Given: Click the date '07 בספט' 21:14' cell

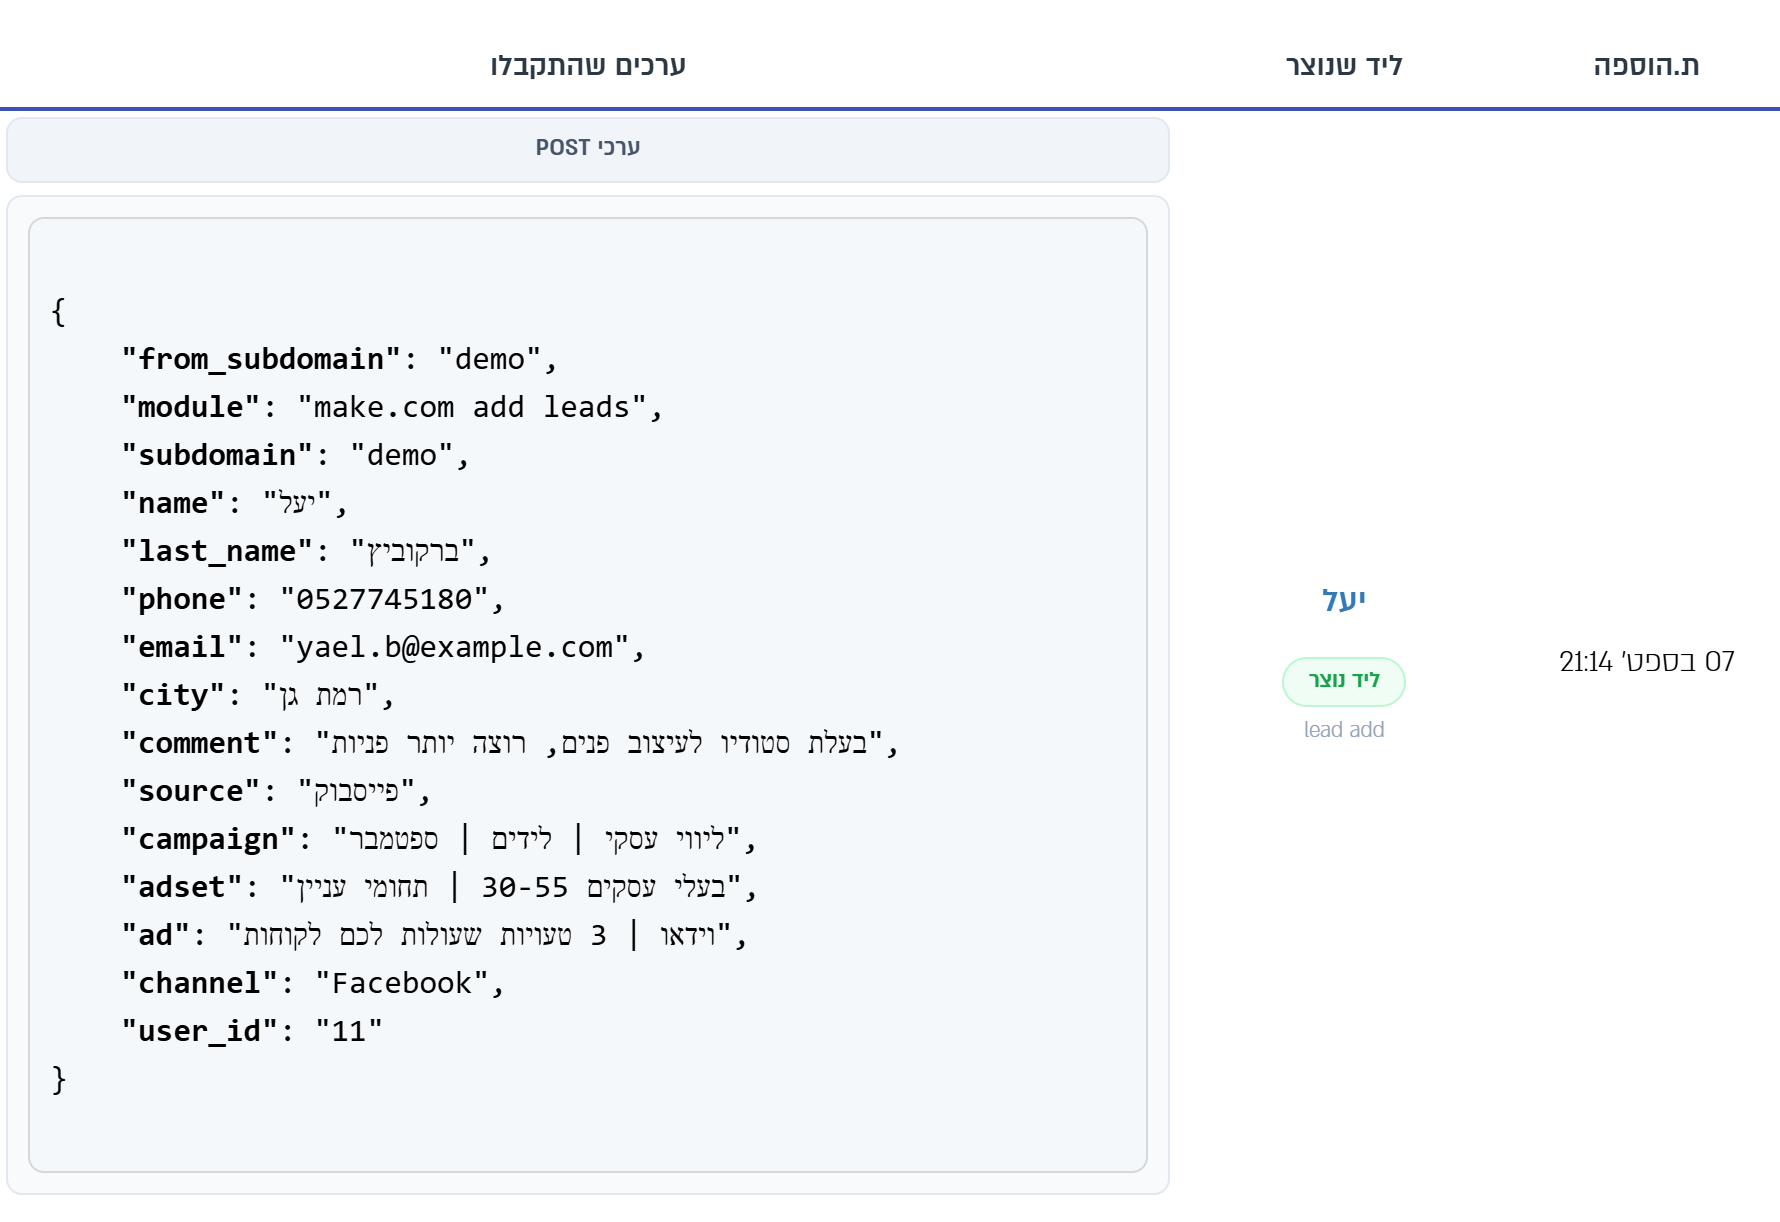Looking at the screenshot, I should tap(1646, 662).
